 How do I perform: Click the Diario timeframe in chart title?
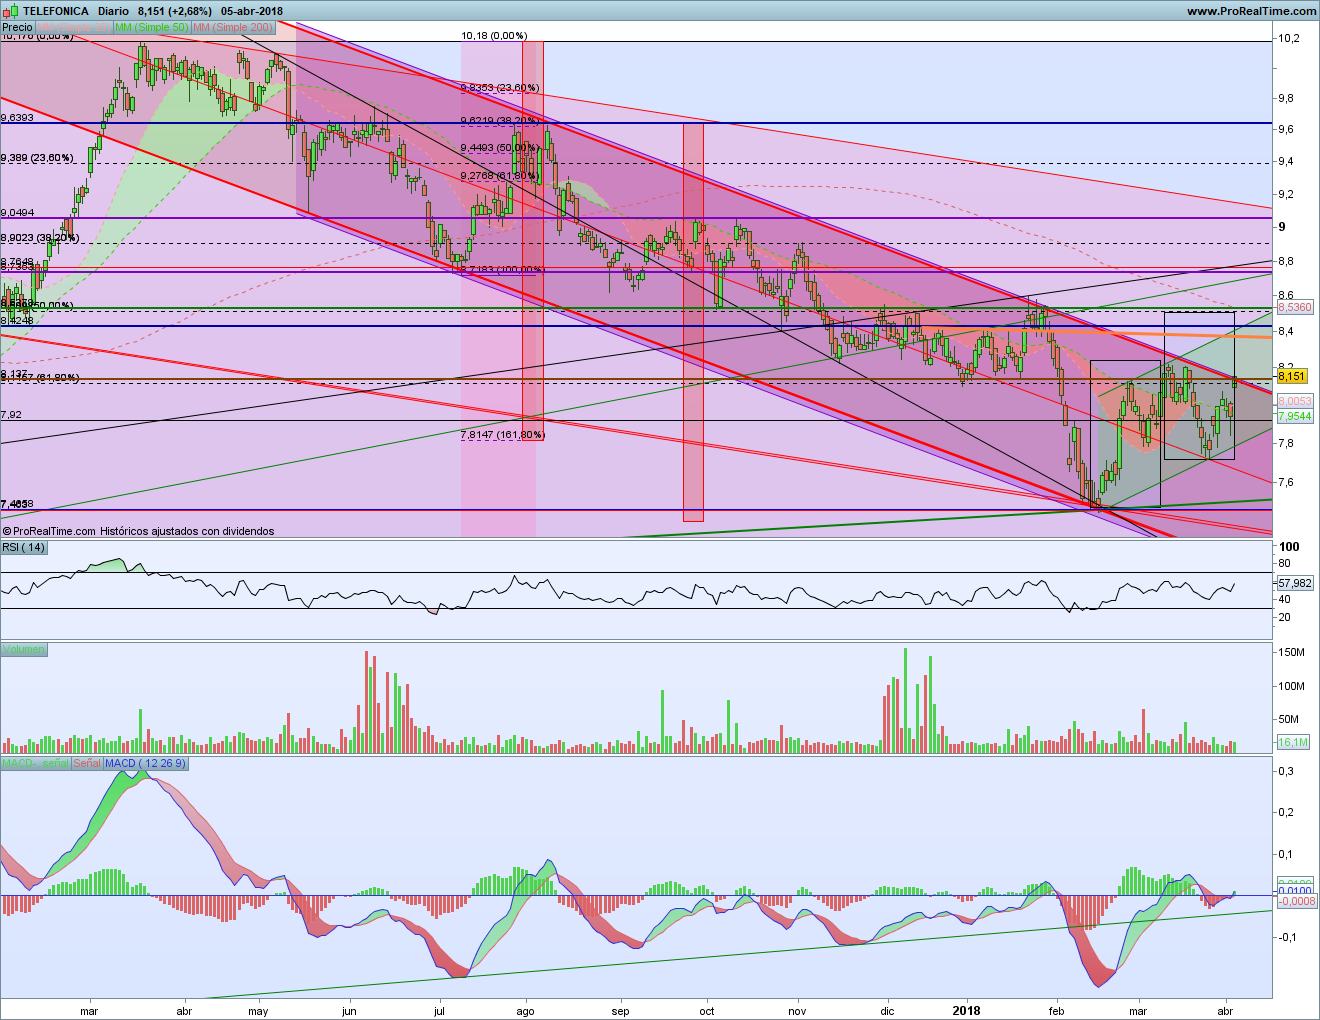pos(113,11)
